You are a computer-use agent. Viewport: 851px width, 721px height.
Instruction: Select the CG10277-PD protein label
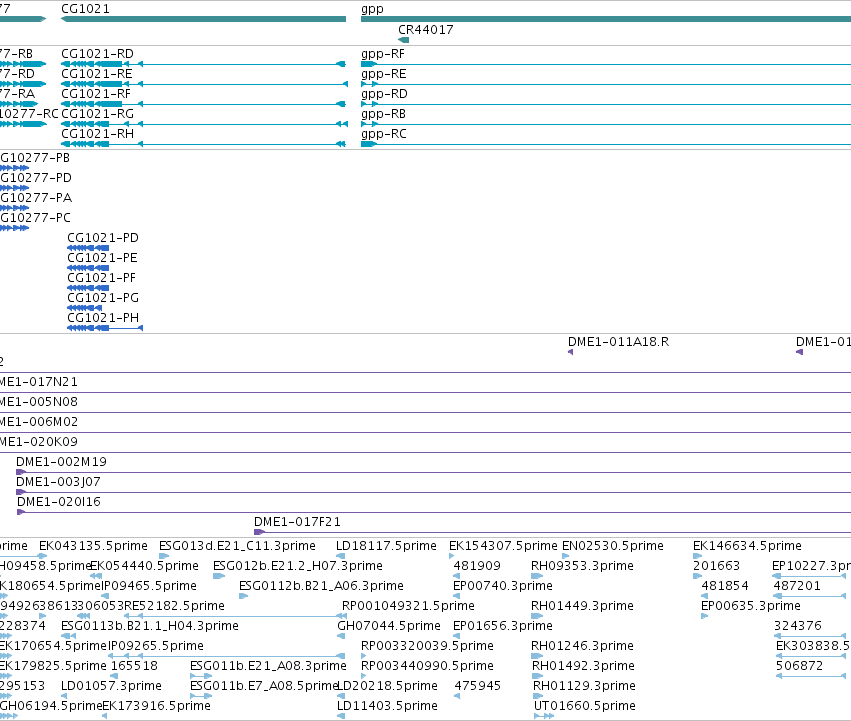tap(36, 178)
